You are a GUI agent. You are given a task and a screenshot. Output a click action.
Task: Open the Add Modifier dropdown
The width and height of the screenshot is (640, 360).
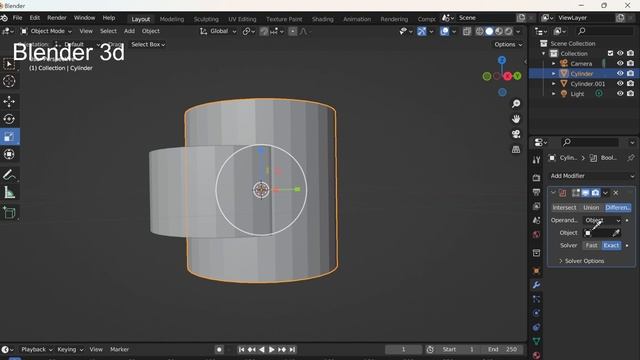tap(592, 176)
